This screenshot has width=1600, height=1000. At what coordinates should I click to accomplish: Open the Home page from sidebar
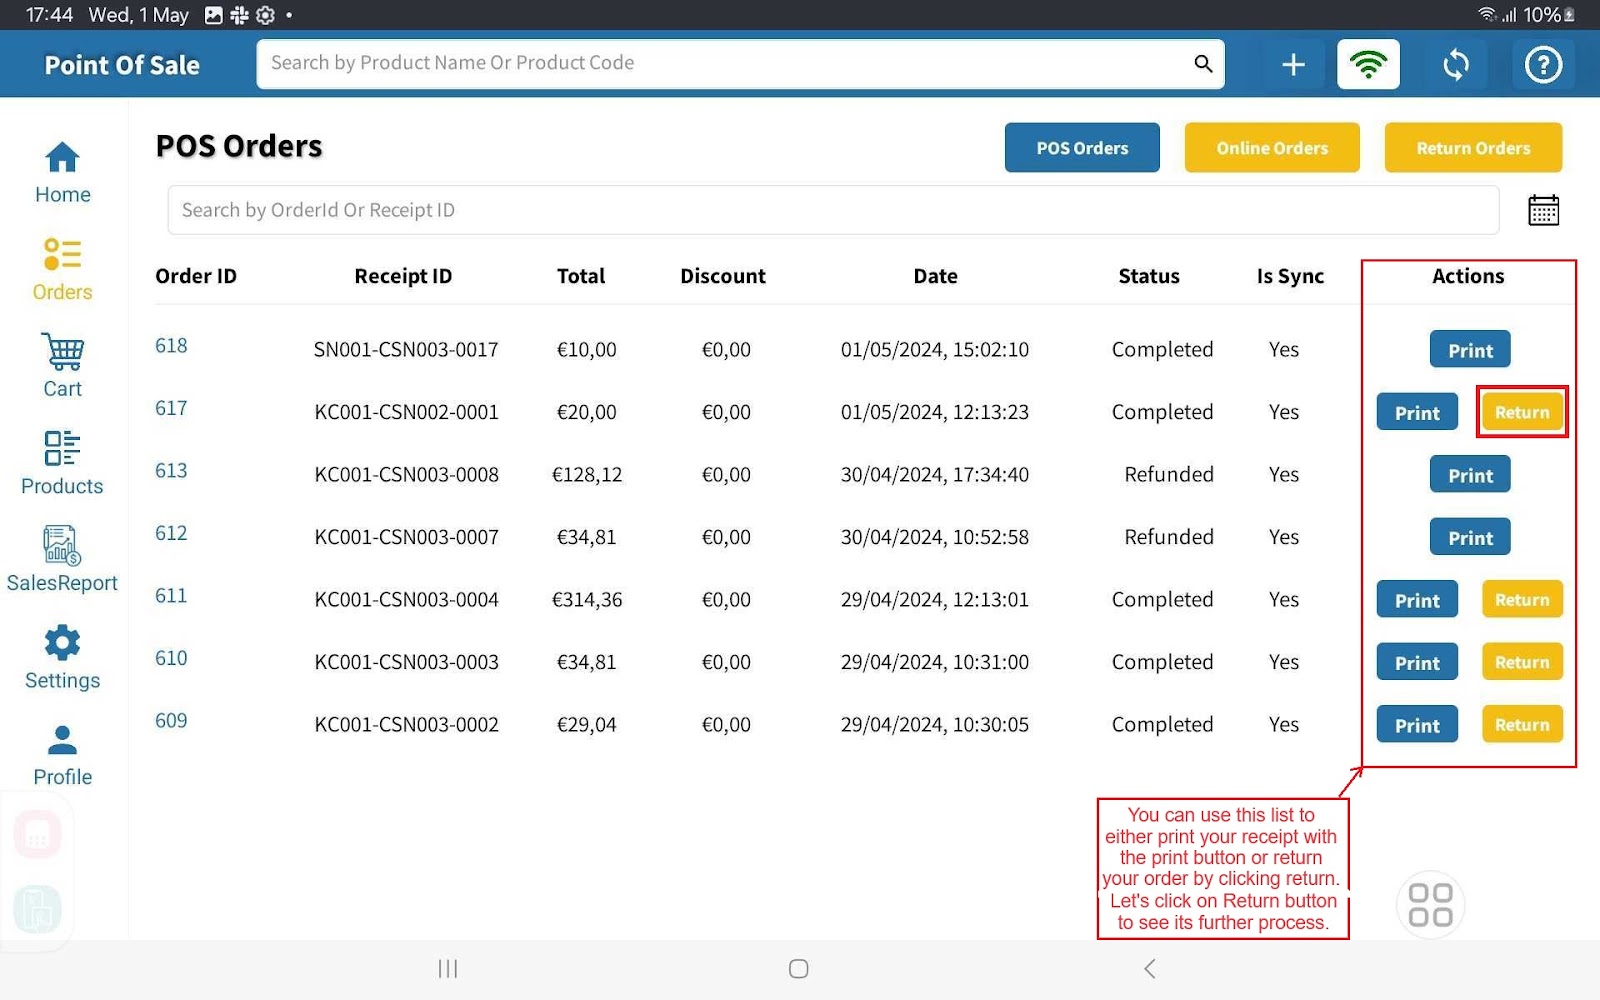[x=62, y=172]
